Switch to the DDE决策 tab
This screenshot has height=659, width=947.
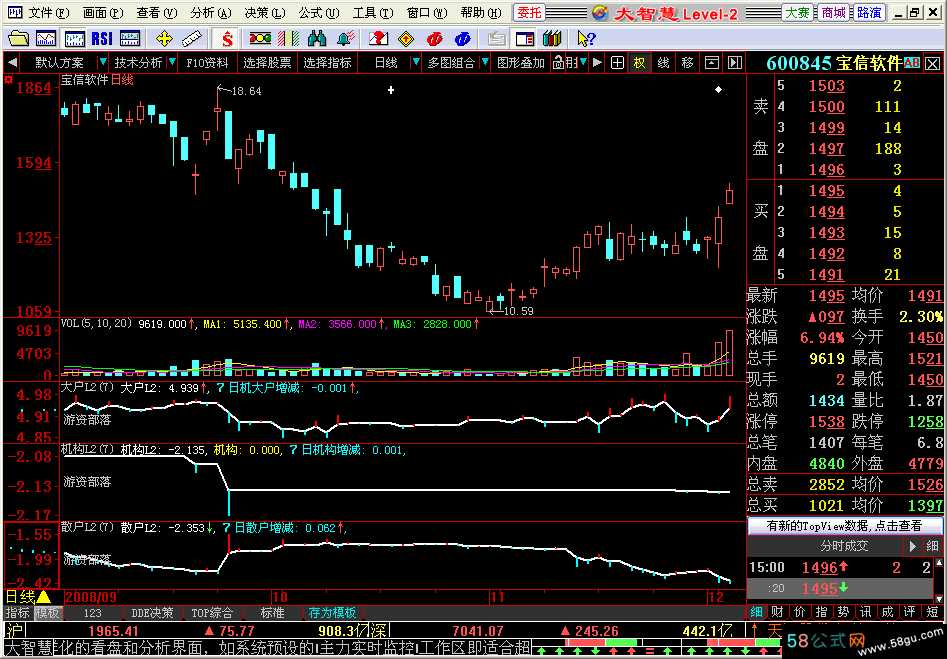[152, 612]
